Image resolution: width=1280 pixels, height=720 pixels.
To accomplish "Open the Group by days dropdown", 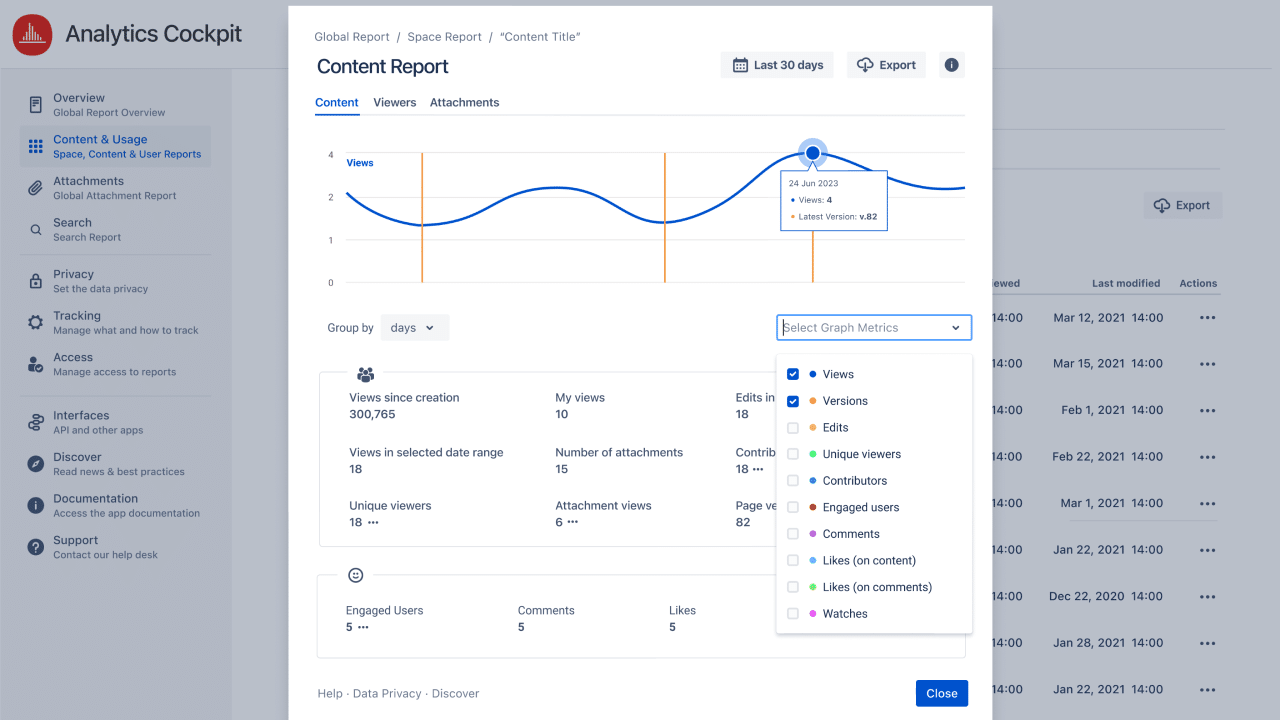I will click(x=414, y=327).
